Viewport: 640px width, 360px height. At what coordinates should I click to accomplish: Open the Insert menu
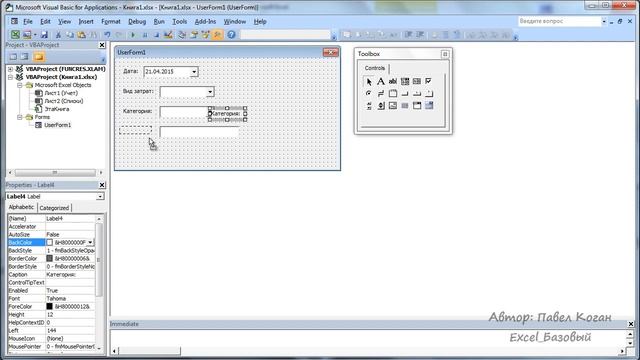86,22
